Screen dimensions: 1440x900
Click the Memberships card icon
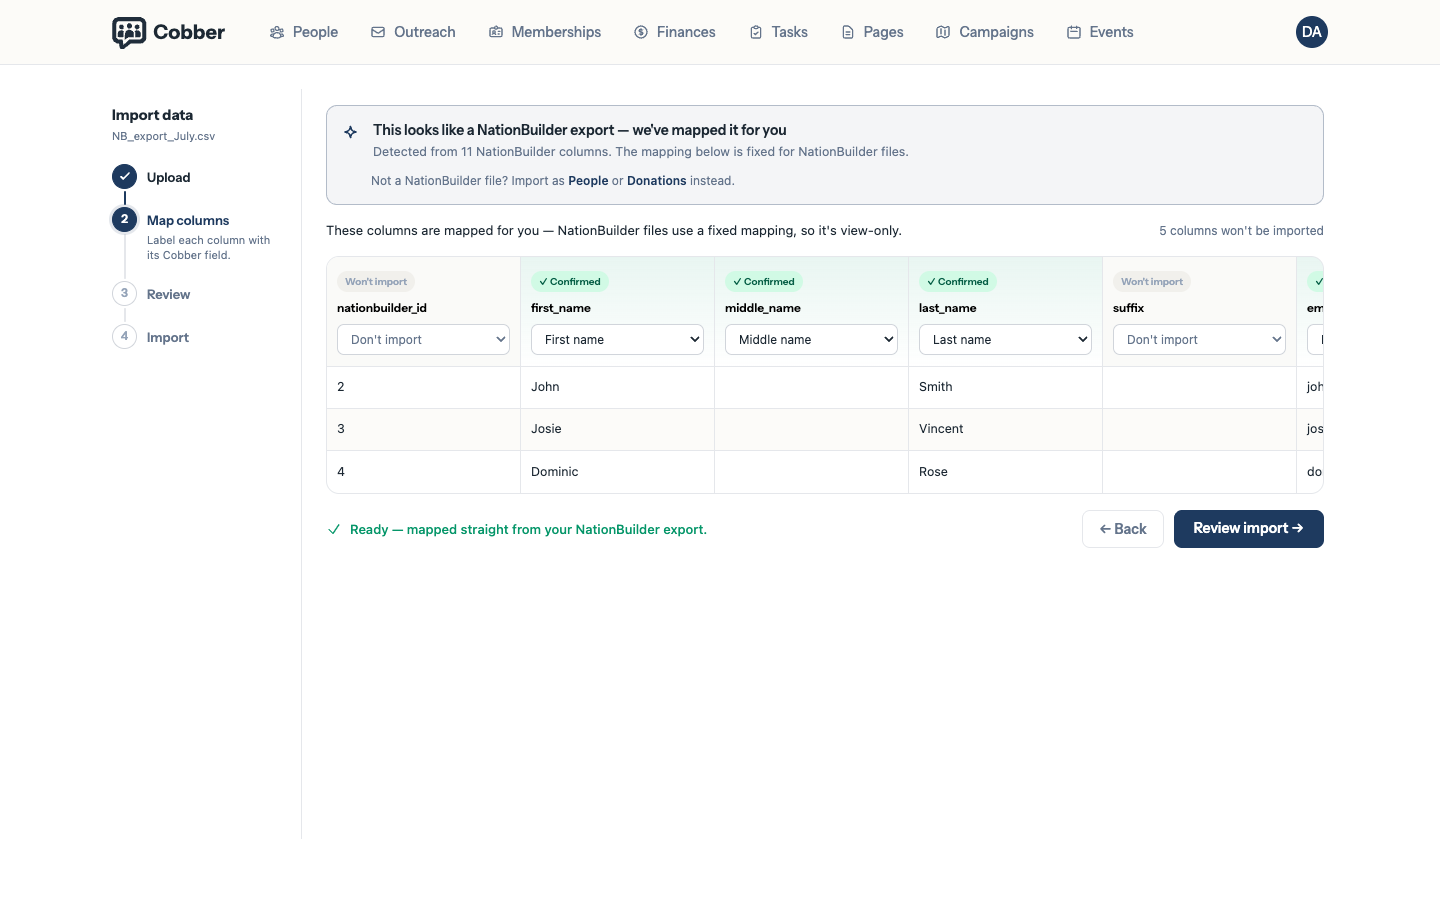click(496, 32)
